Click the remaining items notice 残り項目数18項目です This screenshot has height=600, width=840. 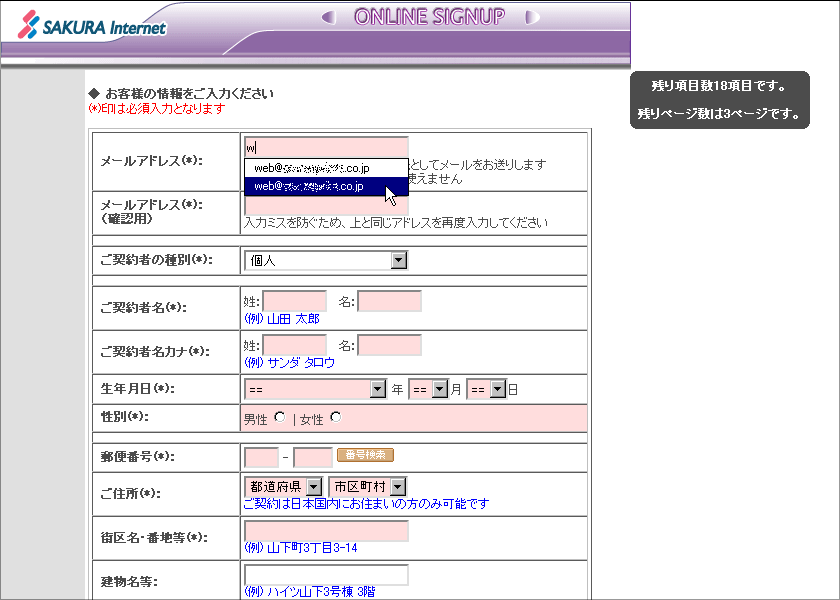pyautogui.click(x=719, y=86)
